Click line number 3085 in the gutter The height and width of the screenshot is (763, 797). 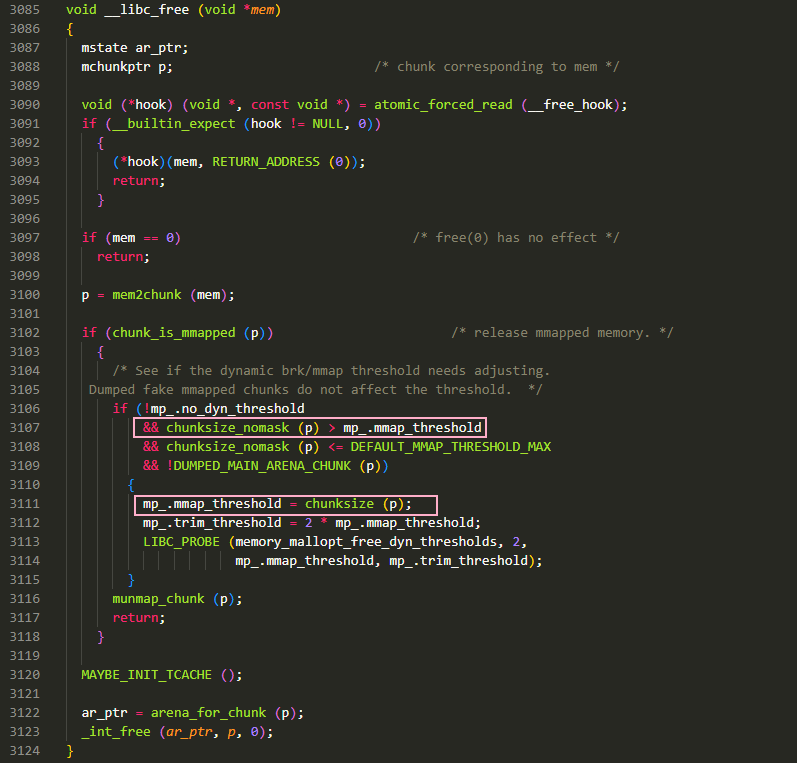24,10
